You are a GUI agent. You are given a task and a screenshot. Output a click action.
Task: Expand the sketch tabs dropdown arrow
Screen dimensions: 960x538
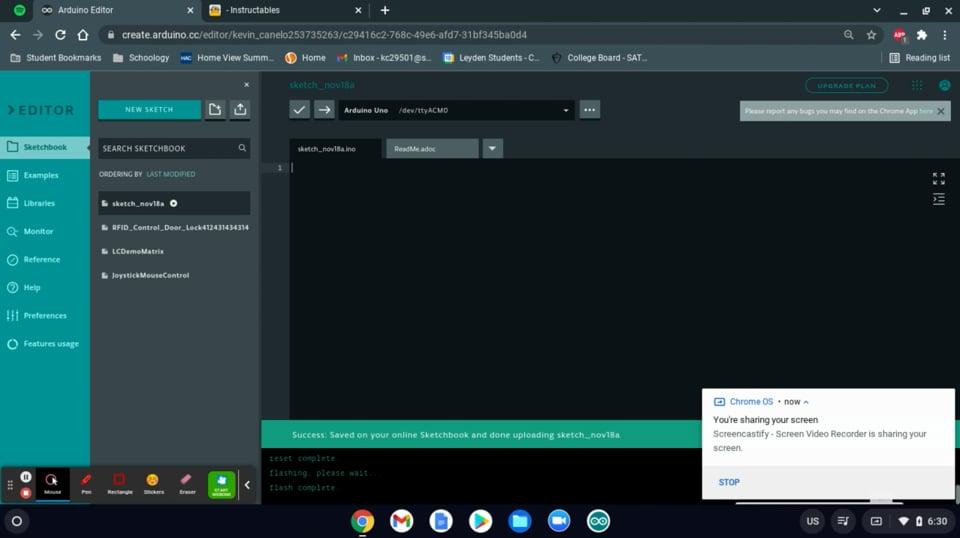pyautogui.click(x=492, y=148)
